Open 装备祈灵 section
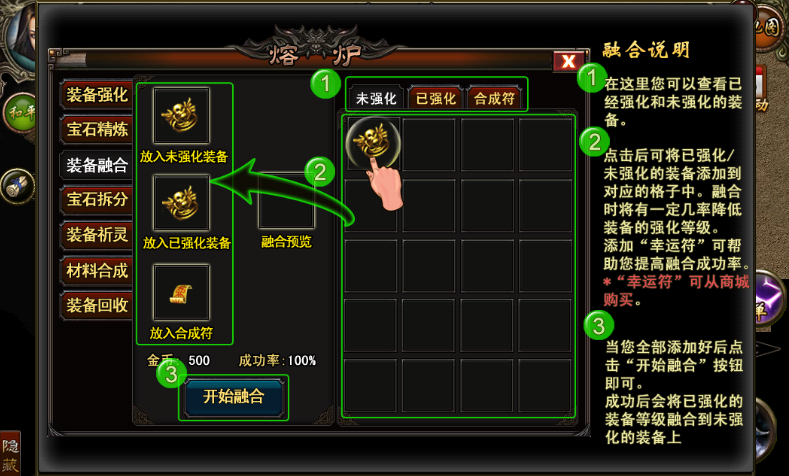 97,234
